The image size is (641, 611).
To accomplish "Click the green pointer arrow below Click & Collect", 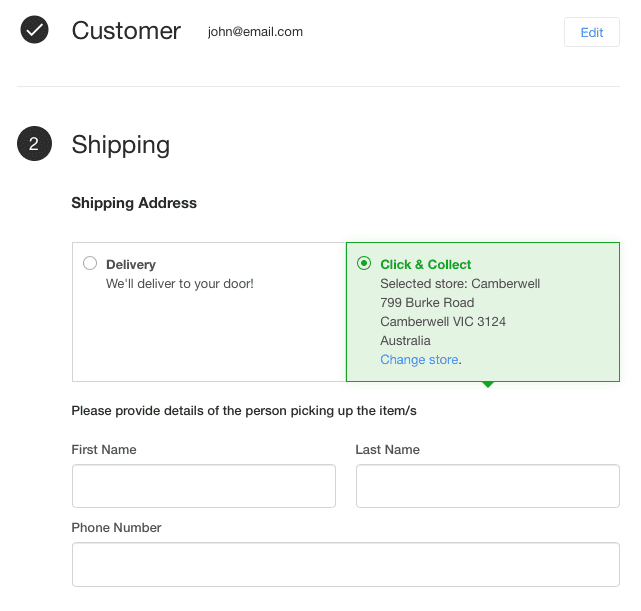I will click(x=488, y=384).
